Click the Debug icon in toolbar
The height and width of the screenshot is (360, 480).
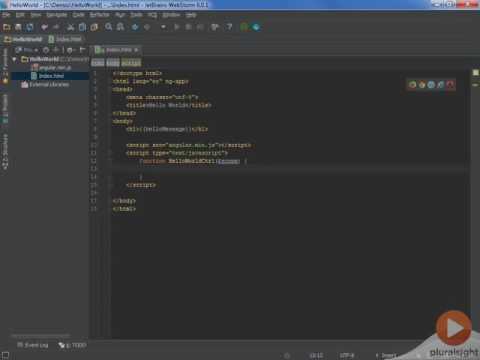[x=188, y=27]
